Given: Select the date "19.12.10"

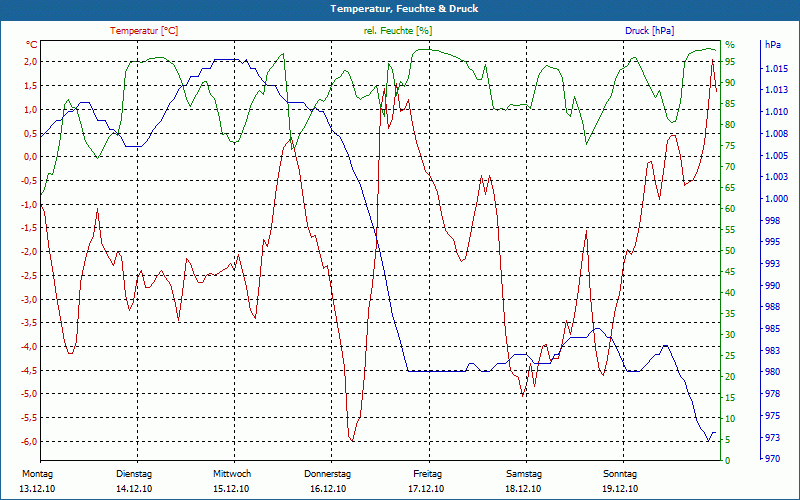Looking at the screenshot, I should coord(620,489).
